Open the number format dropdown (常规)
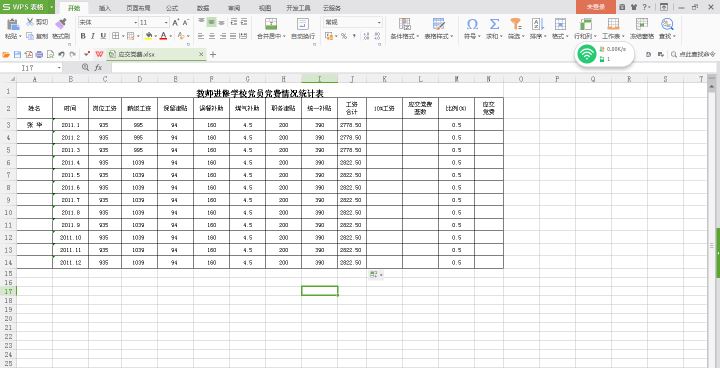This screenshot has height=368, width=720. [x=379, y=23]
